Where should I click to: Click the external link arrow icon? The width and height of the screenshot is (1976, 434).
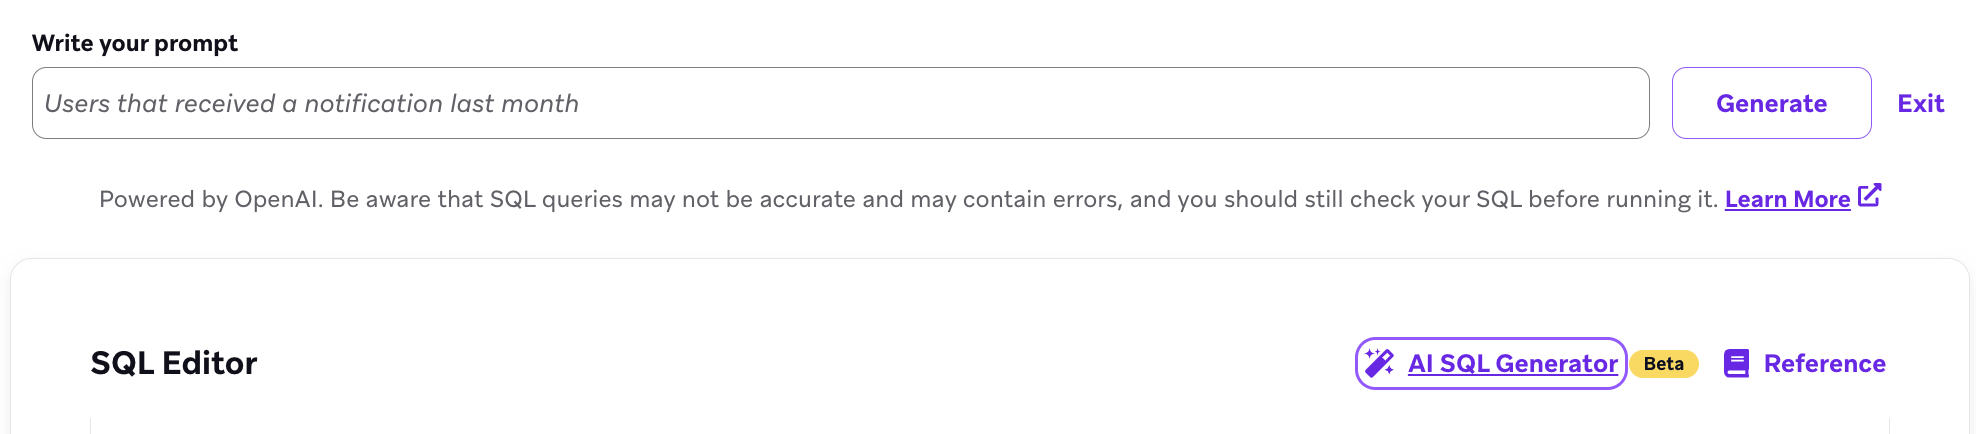1869,196
